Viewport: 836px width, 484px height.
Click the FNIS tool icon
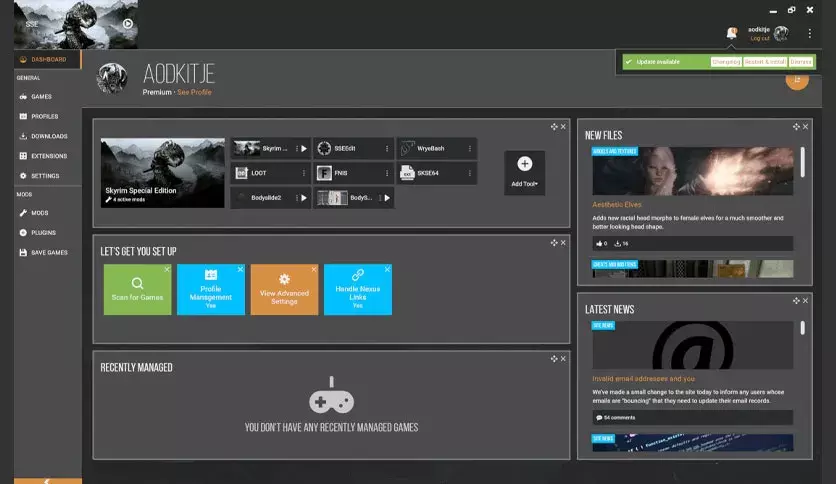point(324,173)
